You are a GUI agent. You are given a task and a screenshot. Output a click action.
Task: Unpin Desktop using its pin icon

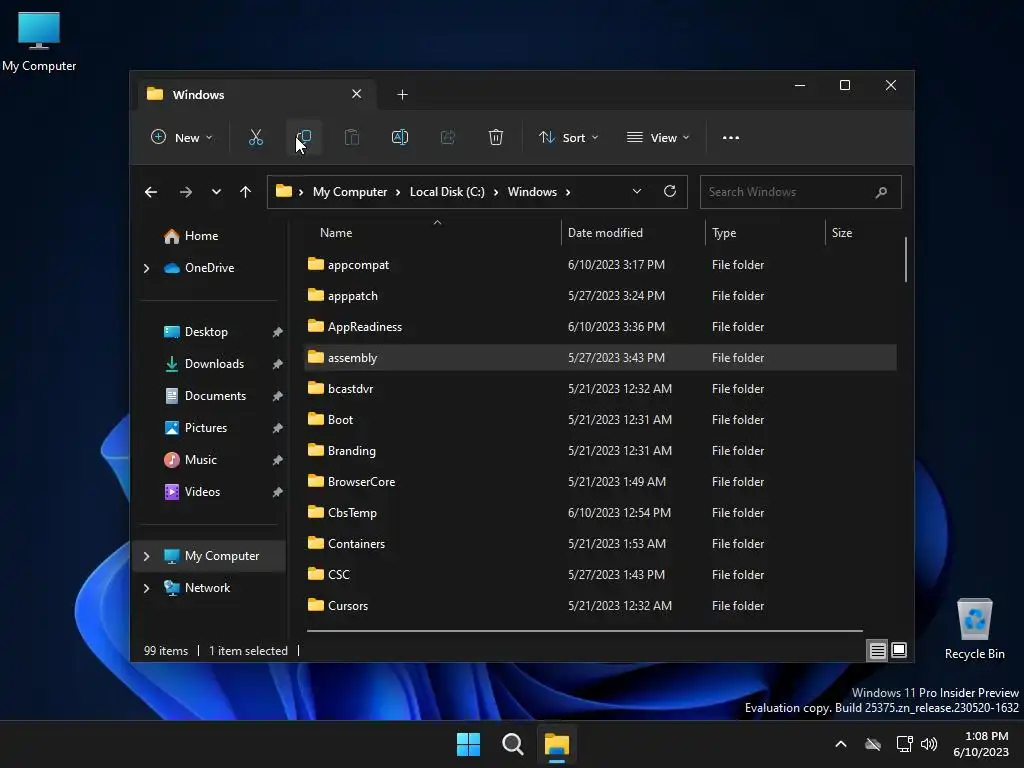(x=277, y=332)
